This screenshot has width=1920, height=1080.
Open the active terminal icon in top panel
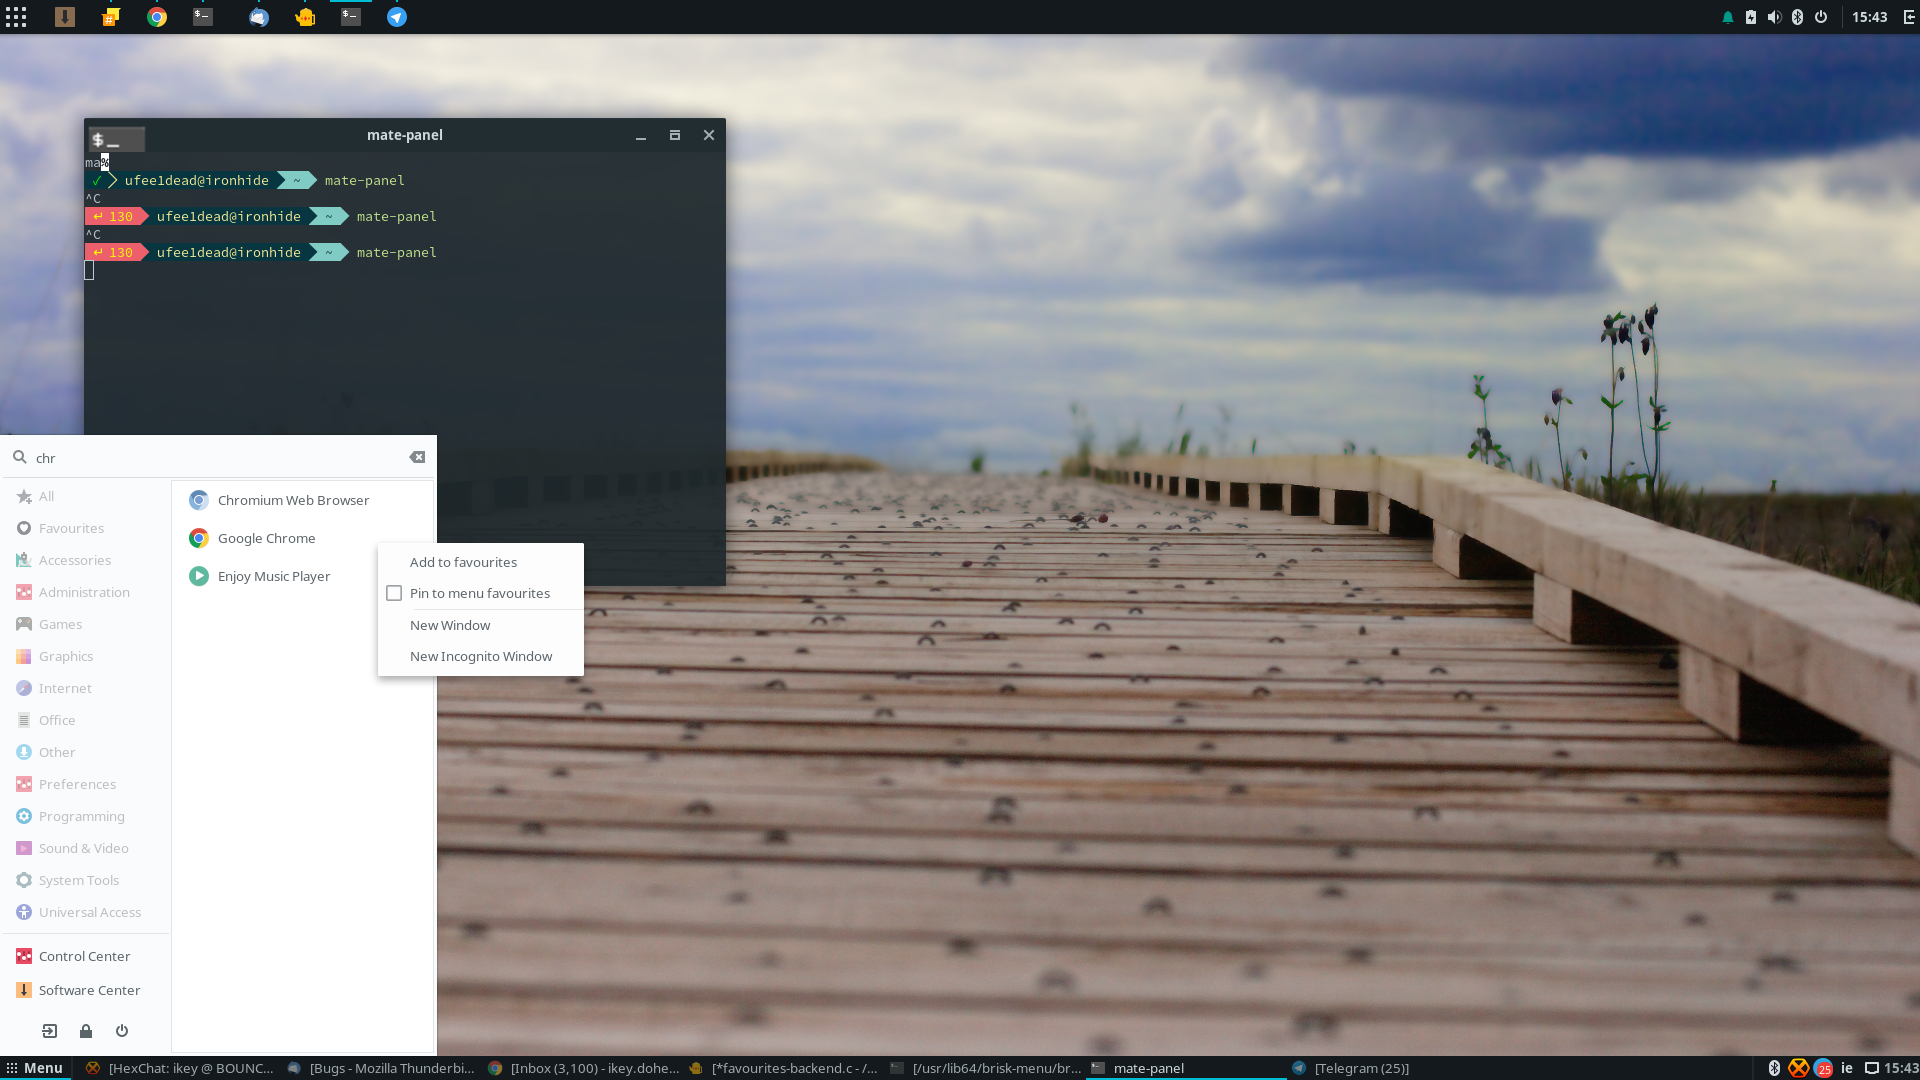click(x=351, y=17)
